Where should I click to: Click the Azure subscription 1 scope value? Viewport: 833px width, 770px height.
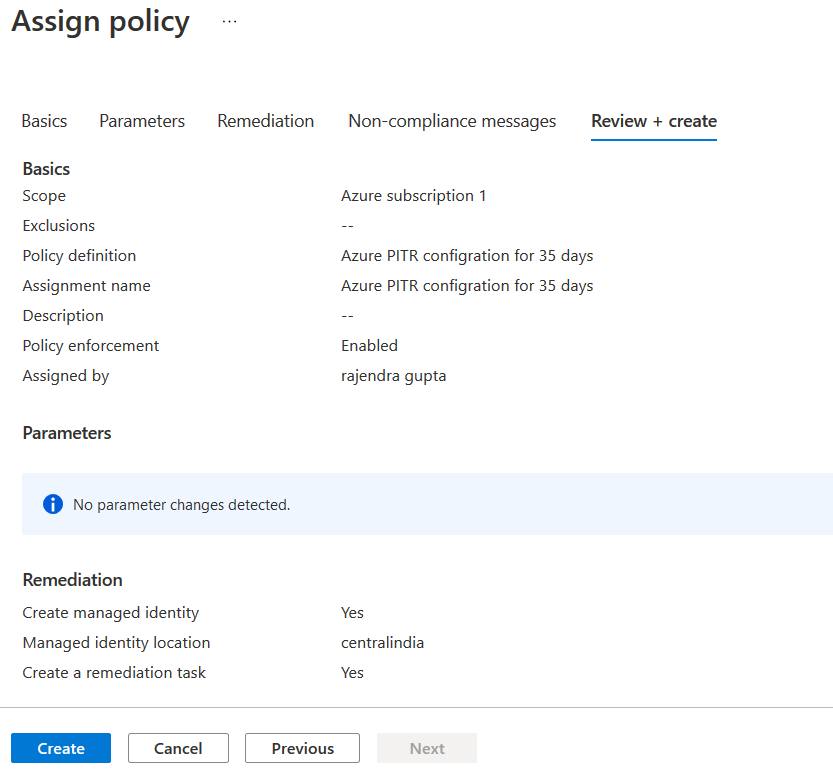click(414, 196)
